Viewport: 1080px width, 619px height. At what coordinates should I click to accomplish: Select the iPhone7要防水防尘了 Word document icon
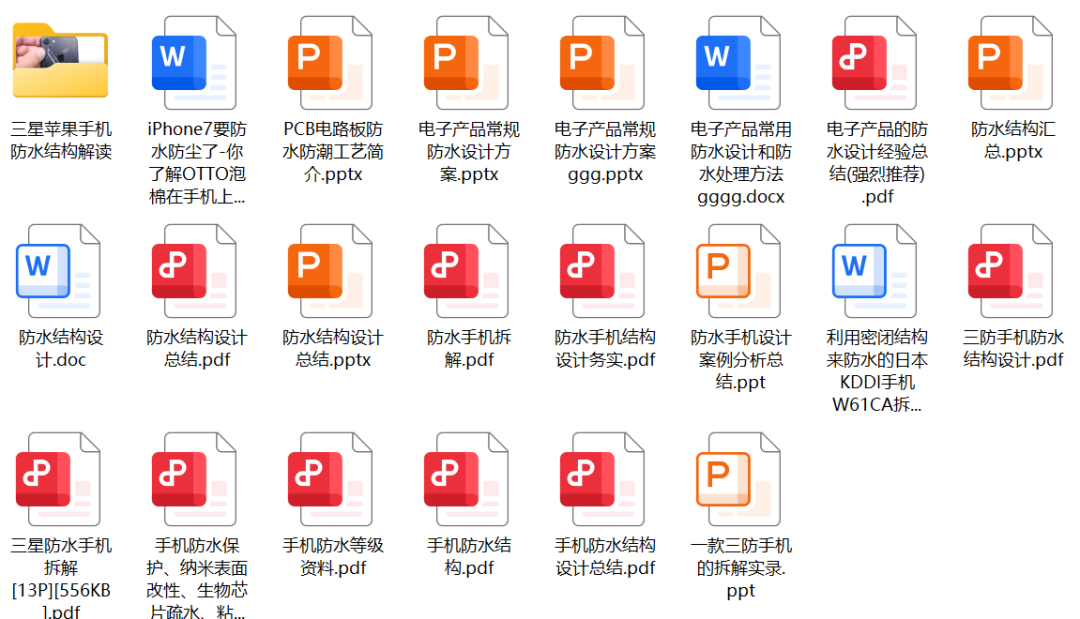(195, 61)
